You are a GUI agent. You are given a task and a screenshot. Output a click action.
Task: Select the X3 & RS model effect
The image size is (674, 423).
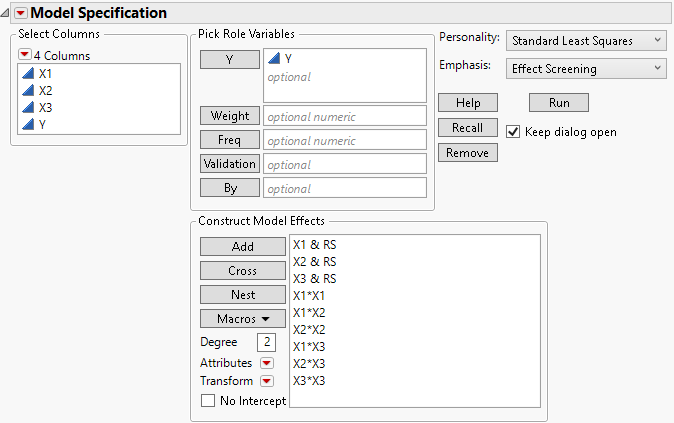[314, 278]
